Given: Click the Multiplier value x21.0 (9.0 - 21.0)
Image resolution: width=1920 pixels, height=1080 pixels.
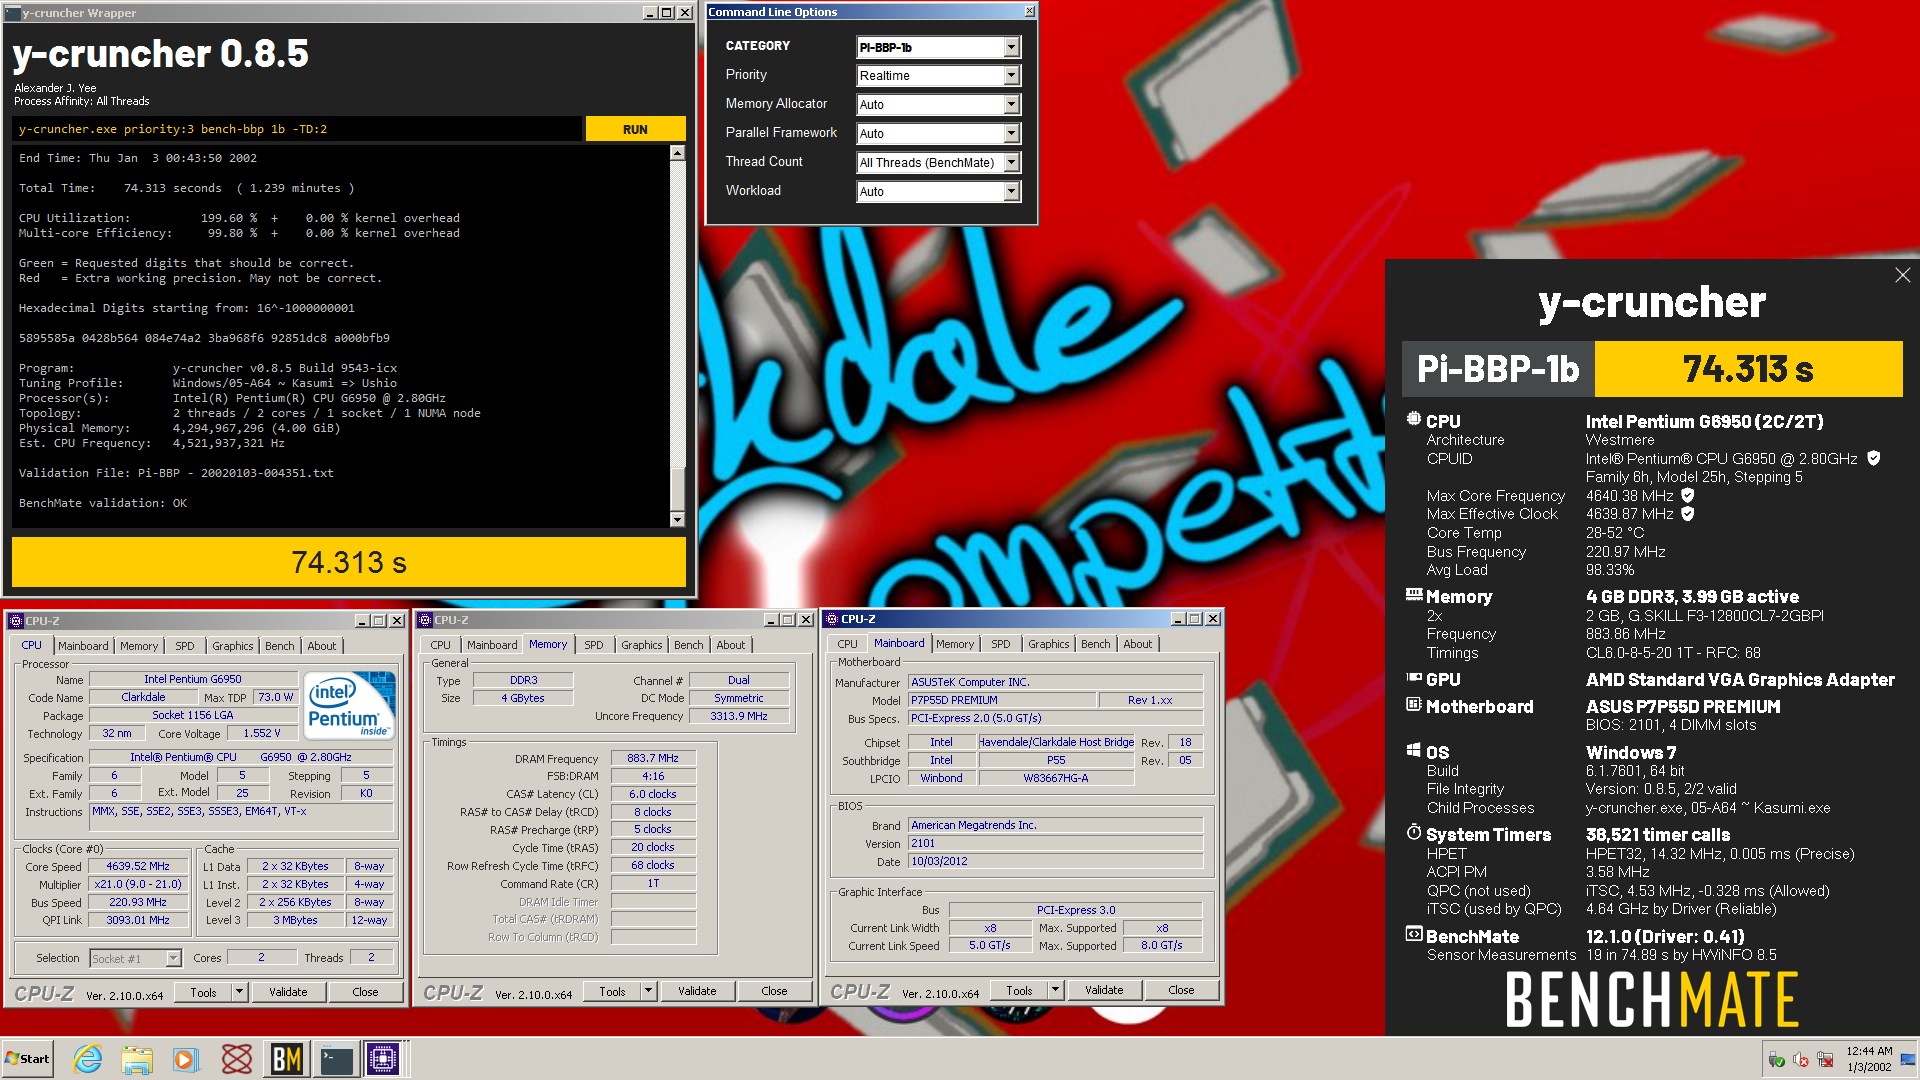Looking at the screenshot, I should click(x=138, y=884).
